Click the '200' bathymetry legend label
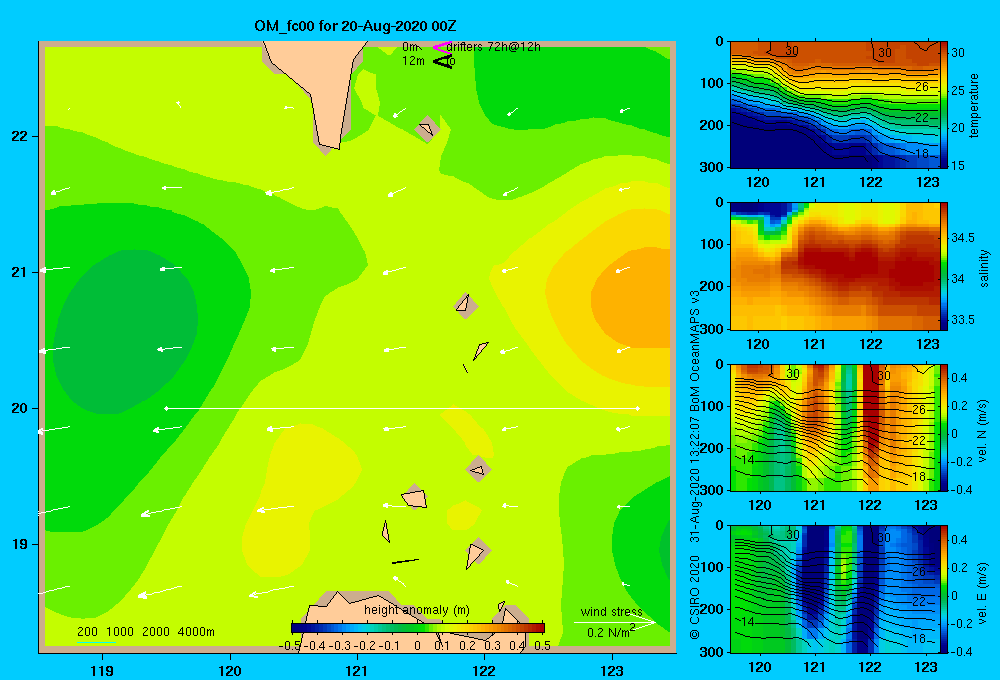Image resolution: width=1000 pixels, height=680 pixels. point(87,632)
